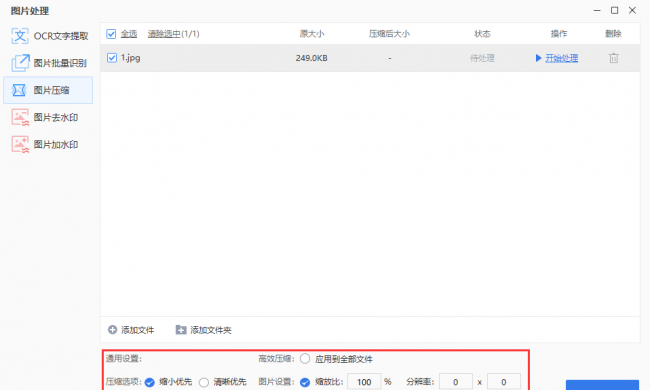
Task: Click the 压缩后大小 column header
Action: [x=389, y=34]
